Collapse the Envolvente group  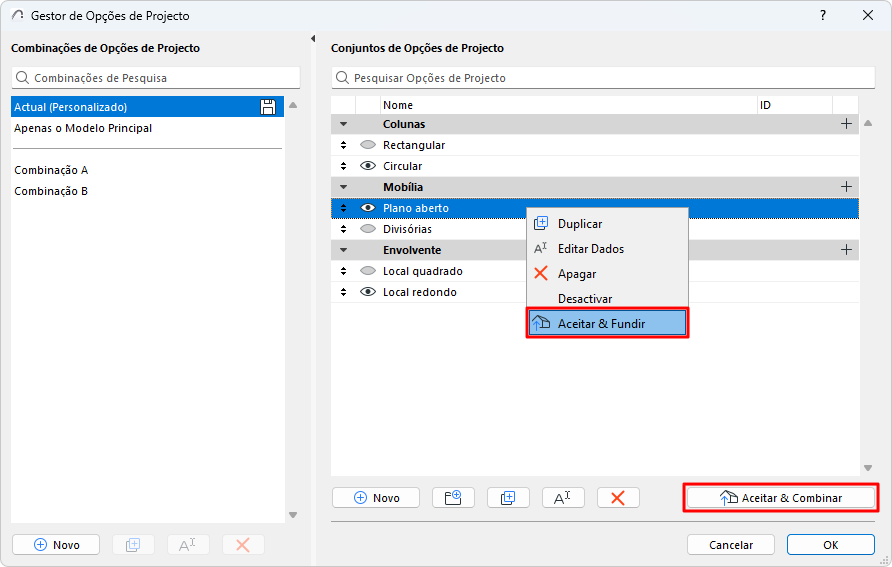(x=344, y=250)
